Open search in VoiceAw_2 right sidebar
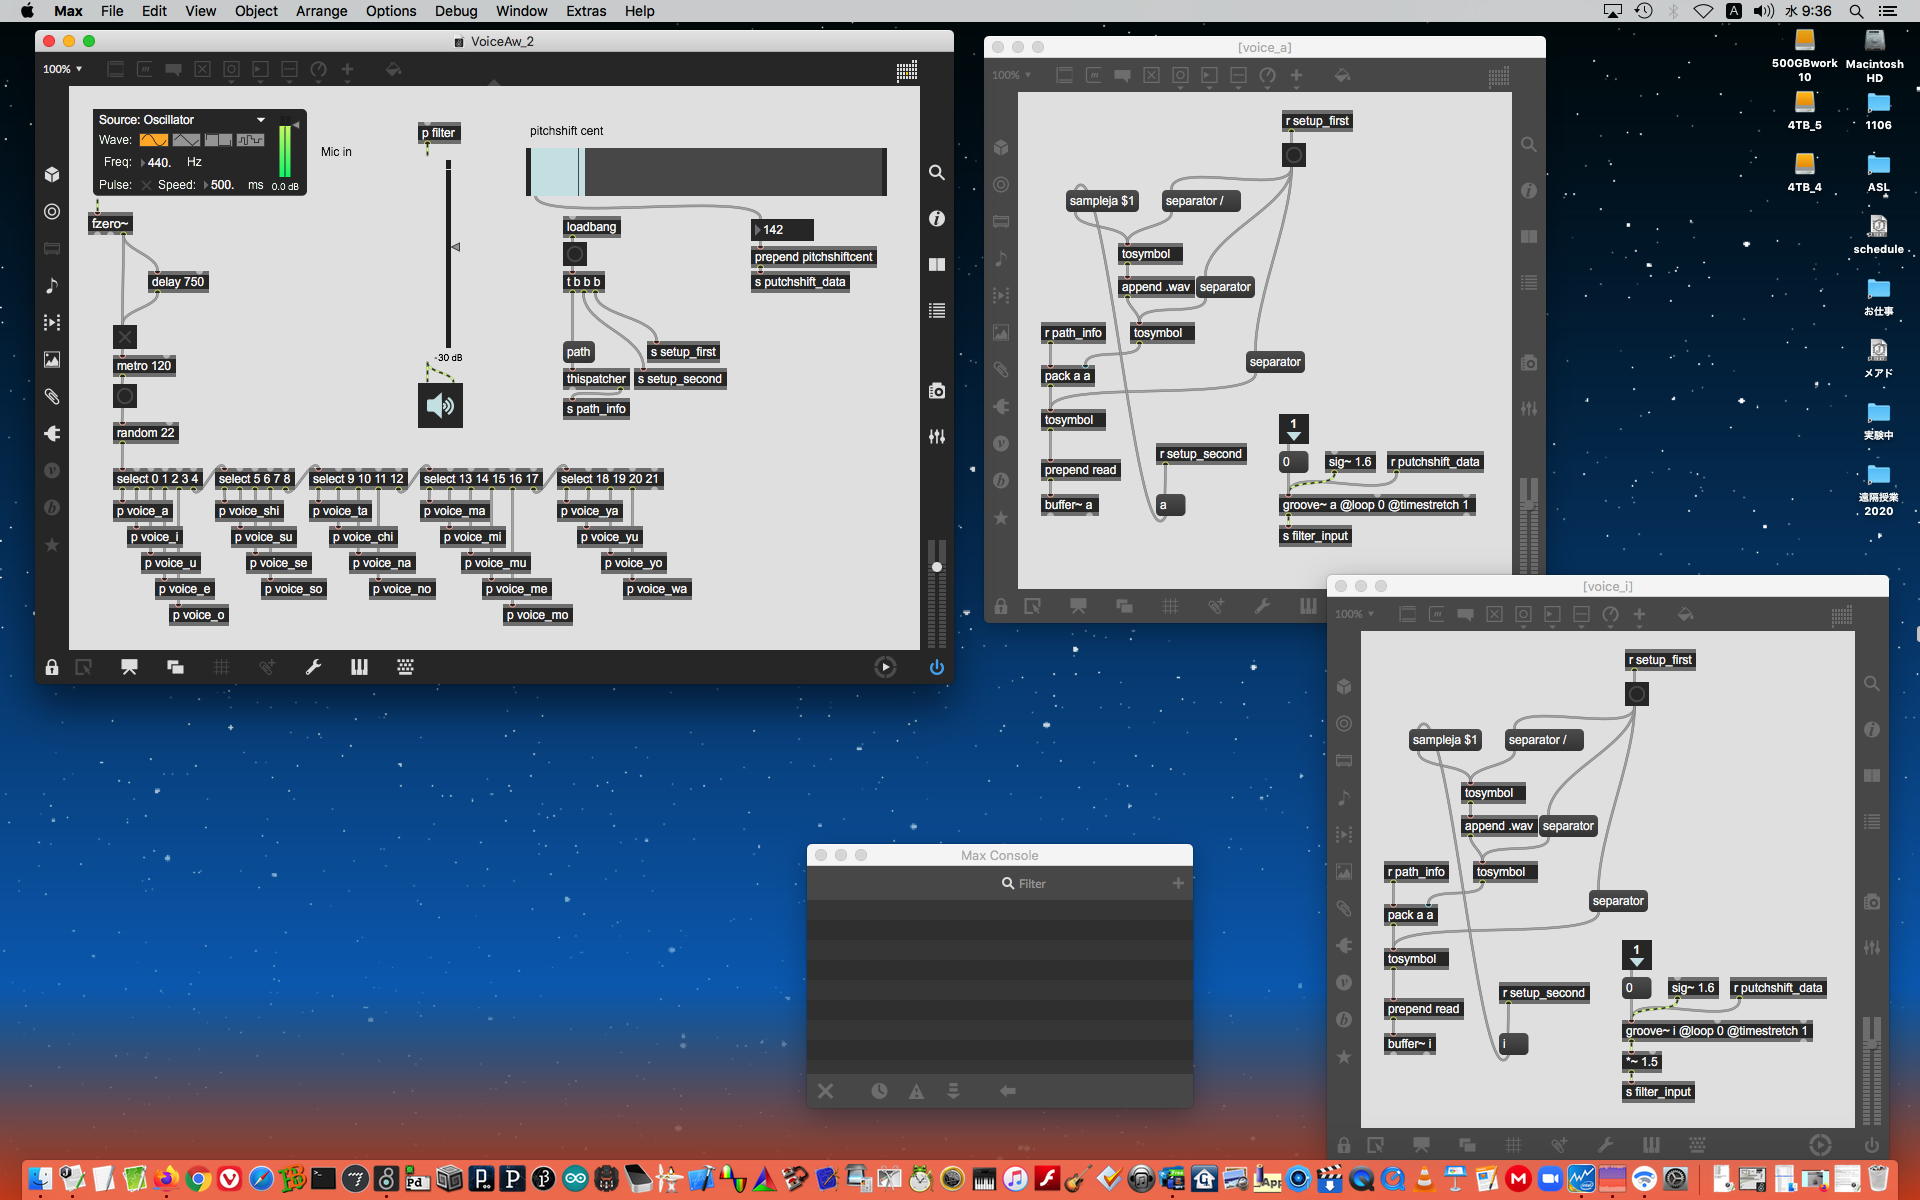Viewport: 1920px width, 1200px height. [x=936, y=172]
